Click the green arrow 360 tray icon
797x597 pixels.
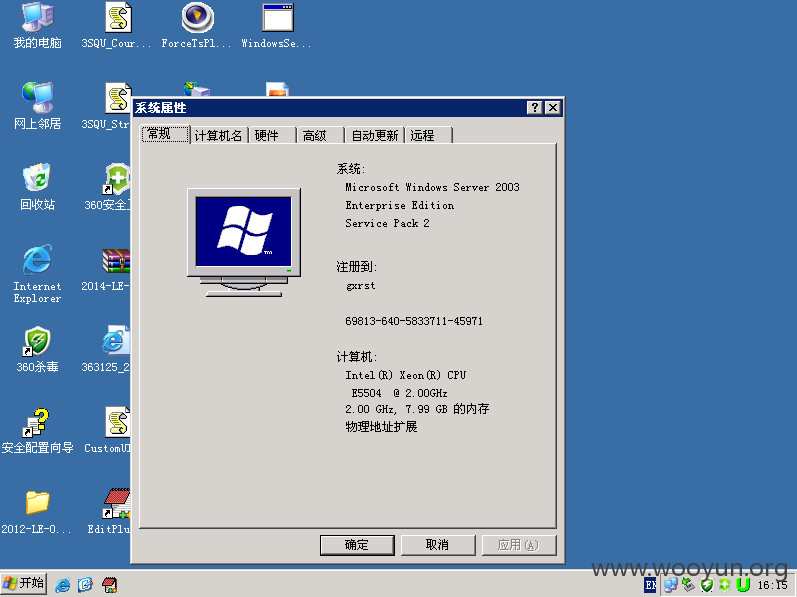click(725, 585)
